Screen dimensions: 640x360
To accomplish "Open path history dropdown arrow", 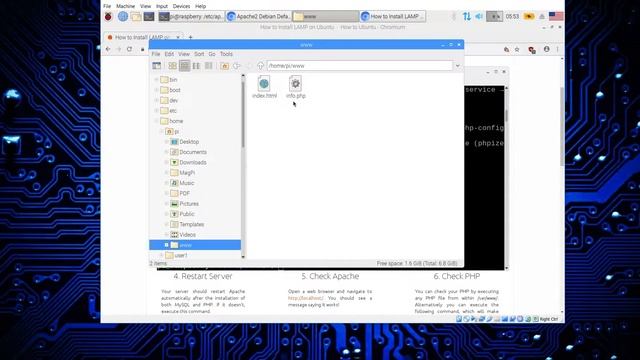I will [458, 66].
